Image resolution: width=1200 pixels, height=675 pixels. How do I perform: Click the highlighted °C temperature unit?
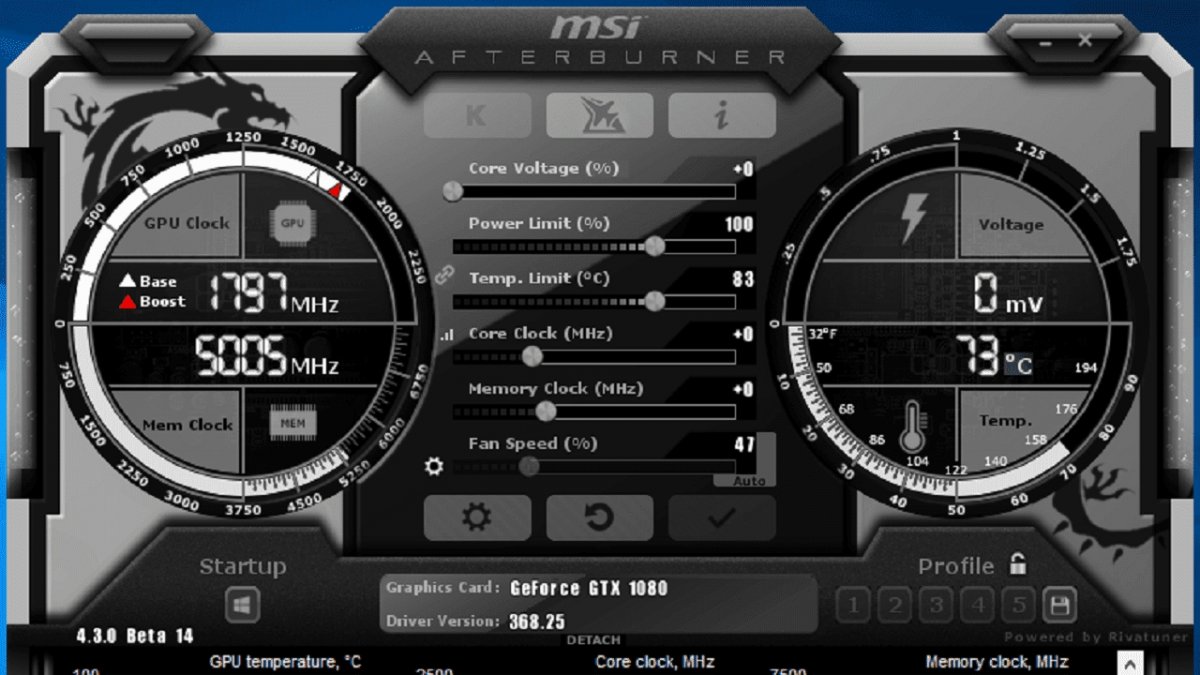click(1019, 364)
